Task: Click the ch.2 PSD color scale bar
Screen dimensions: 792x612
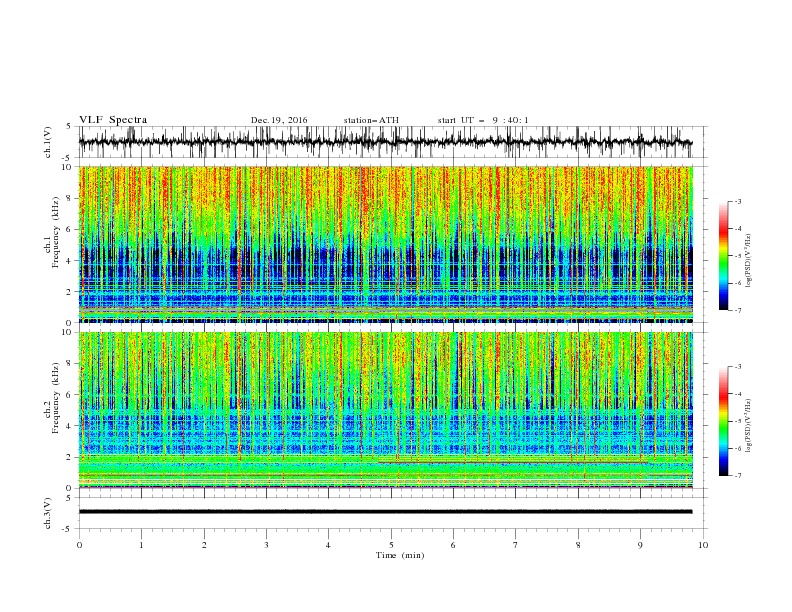Action: [724, 421]
